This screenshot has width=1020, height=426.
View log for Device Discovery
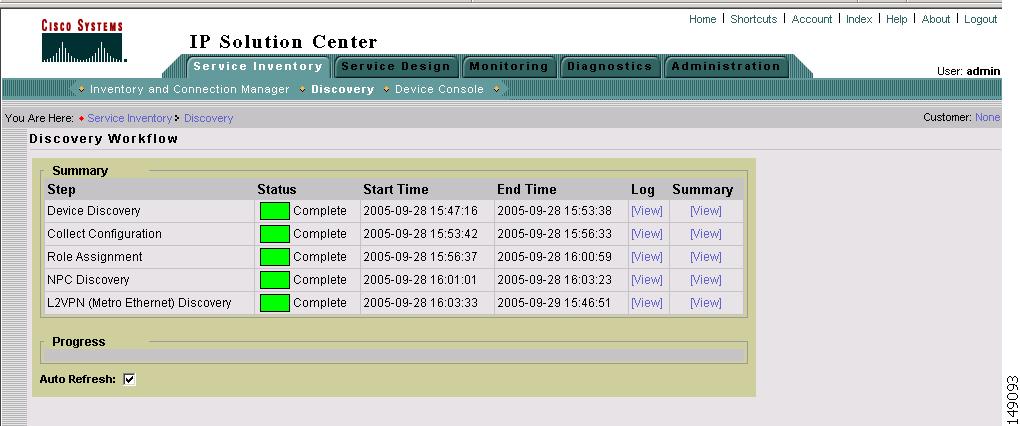(647, 211)
